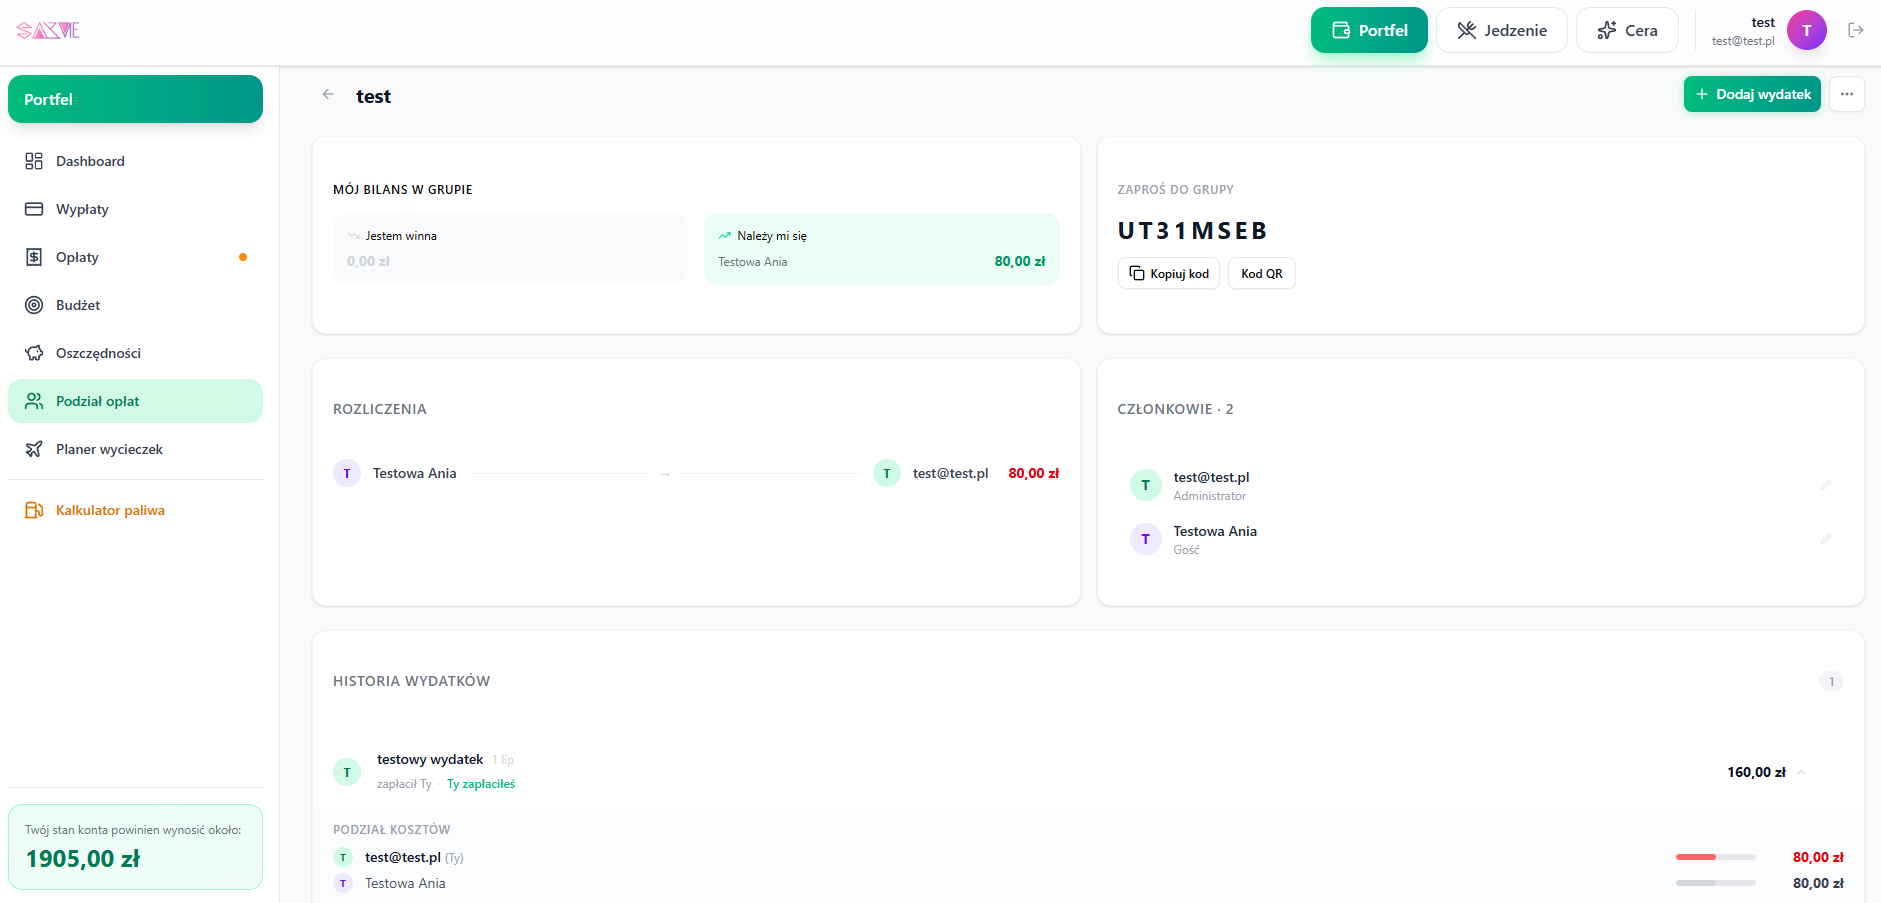
Task: Click the Dodaj wydatek button
Action: [x=1752, y=94]
